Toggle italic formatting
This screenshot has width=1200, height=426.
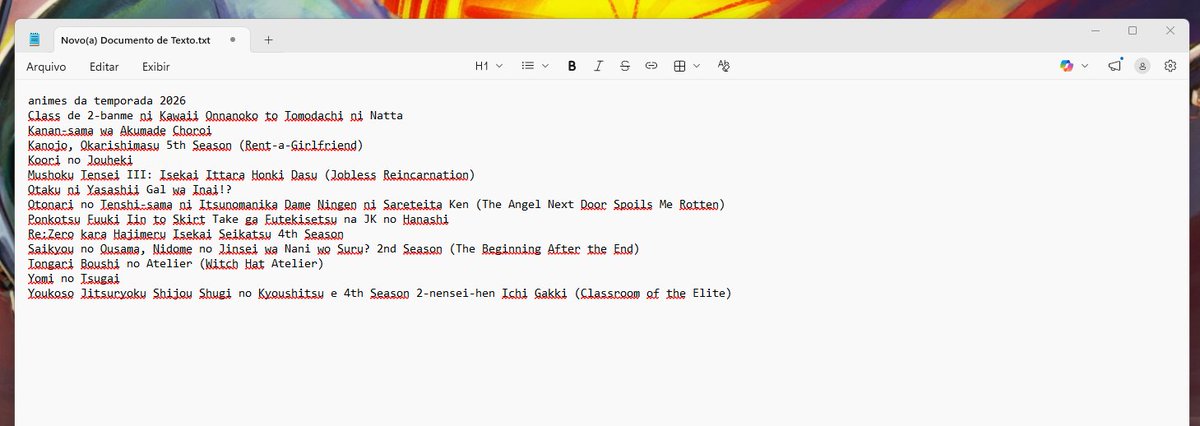click(x=598, y=66)
